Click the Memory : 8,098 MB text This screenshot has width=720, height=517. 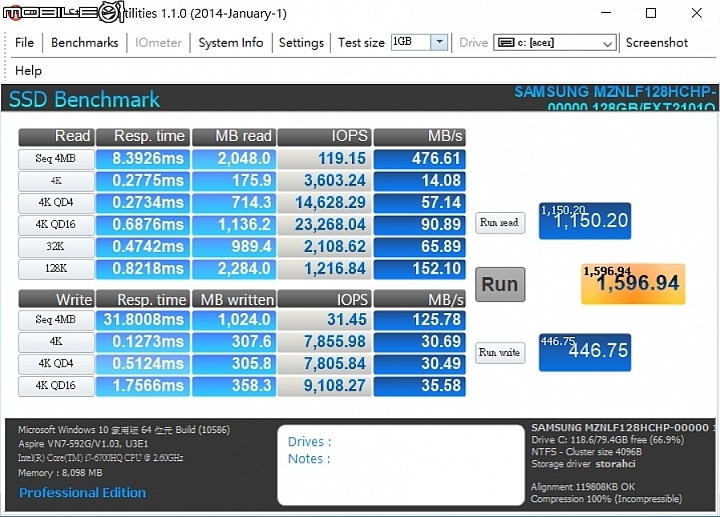tap(60, 472)
